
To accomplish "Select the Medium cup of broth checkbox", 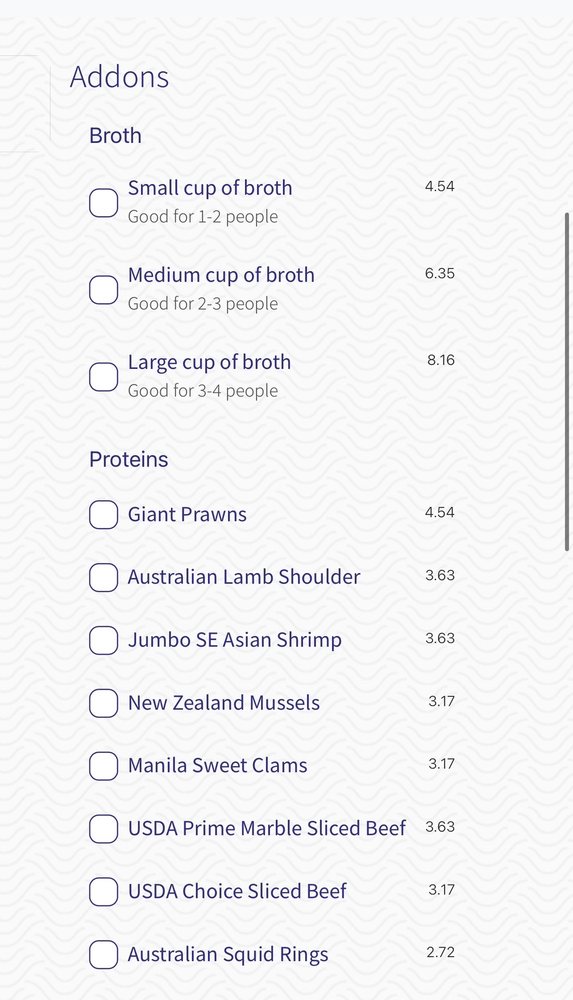I will 103,290.
